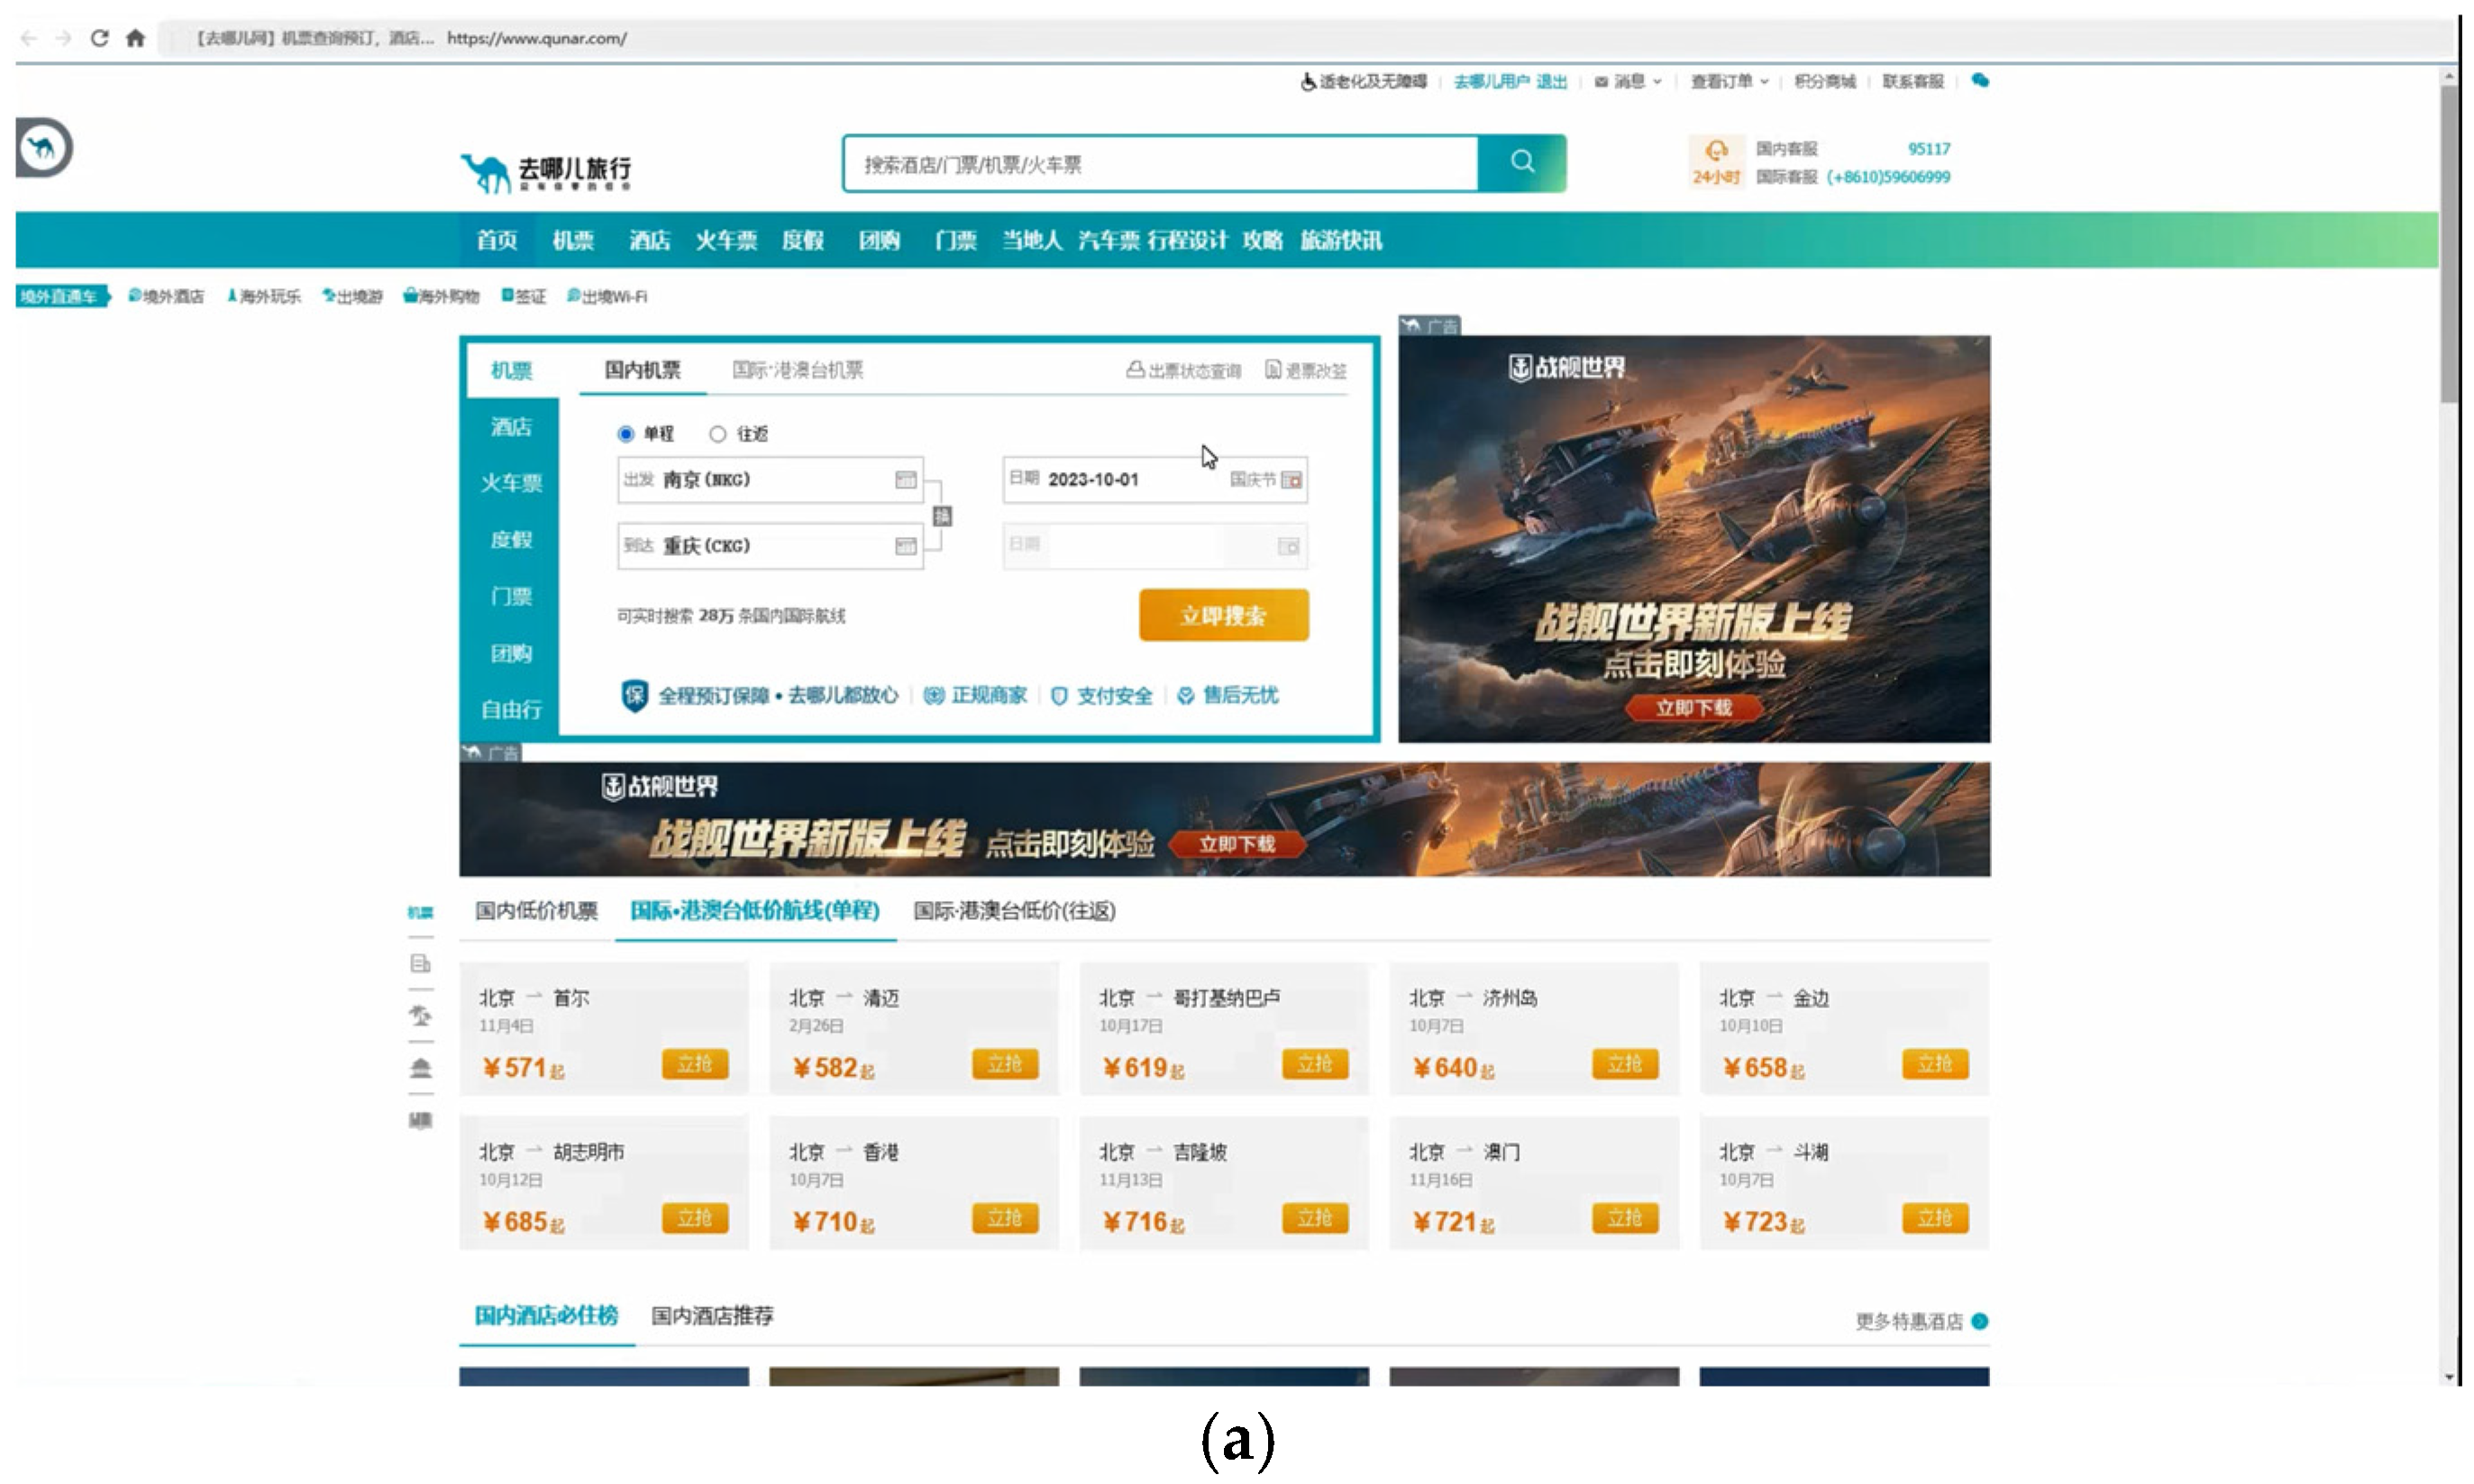Image resolution: width=2474 pixels, height=1484 pixels.
Task: Open city picker icon in 重庆 arrival field
Action: coord(905,546)
